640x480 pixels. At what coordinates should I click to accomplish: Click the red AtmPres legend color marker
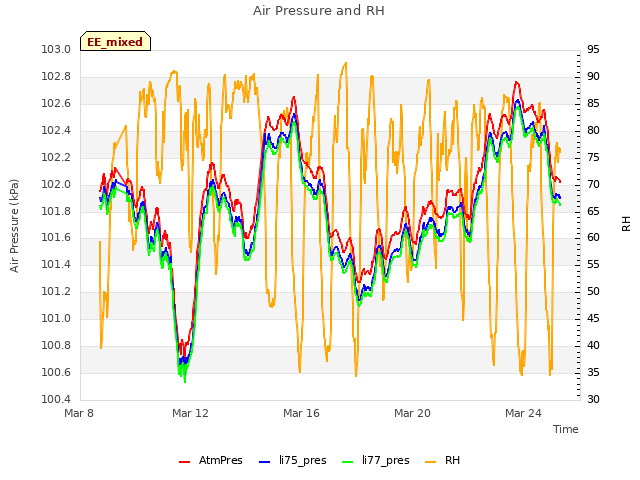pyautogui.click(x=184, y=462)
